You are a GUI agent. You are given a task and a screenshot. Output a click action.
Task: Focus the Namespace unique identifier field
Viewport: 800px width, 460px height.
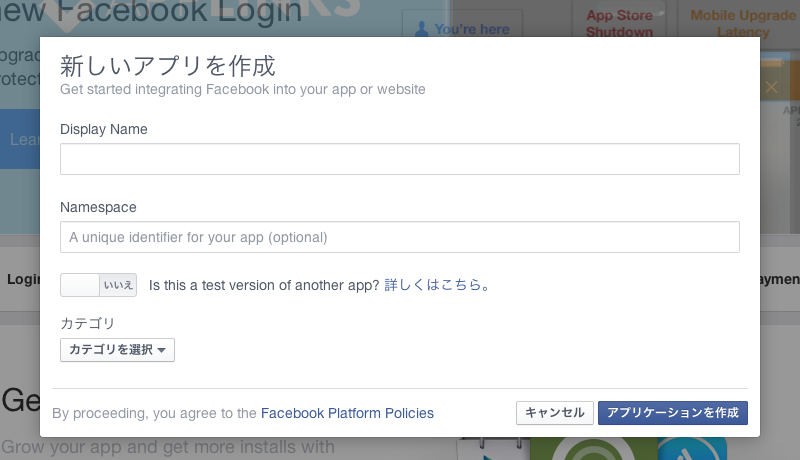click(399, 237)
